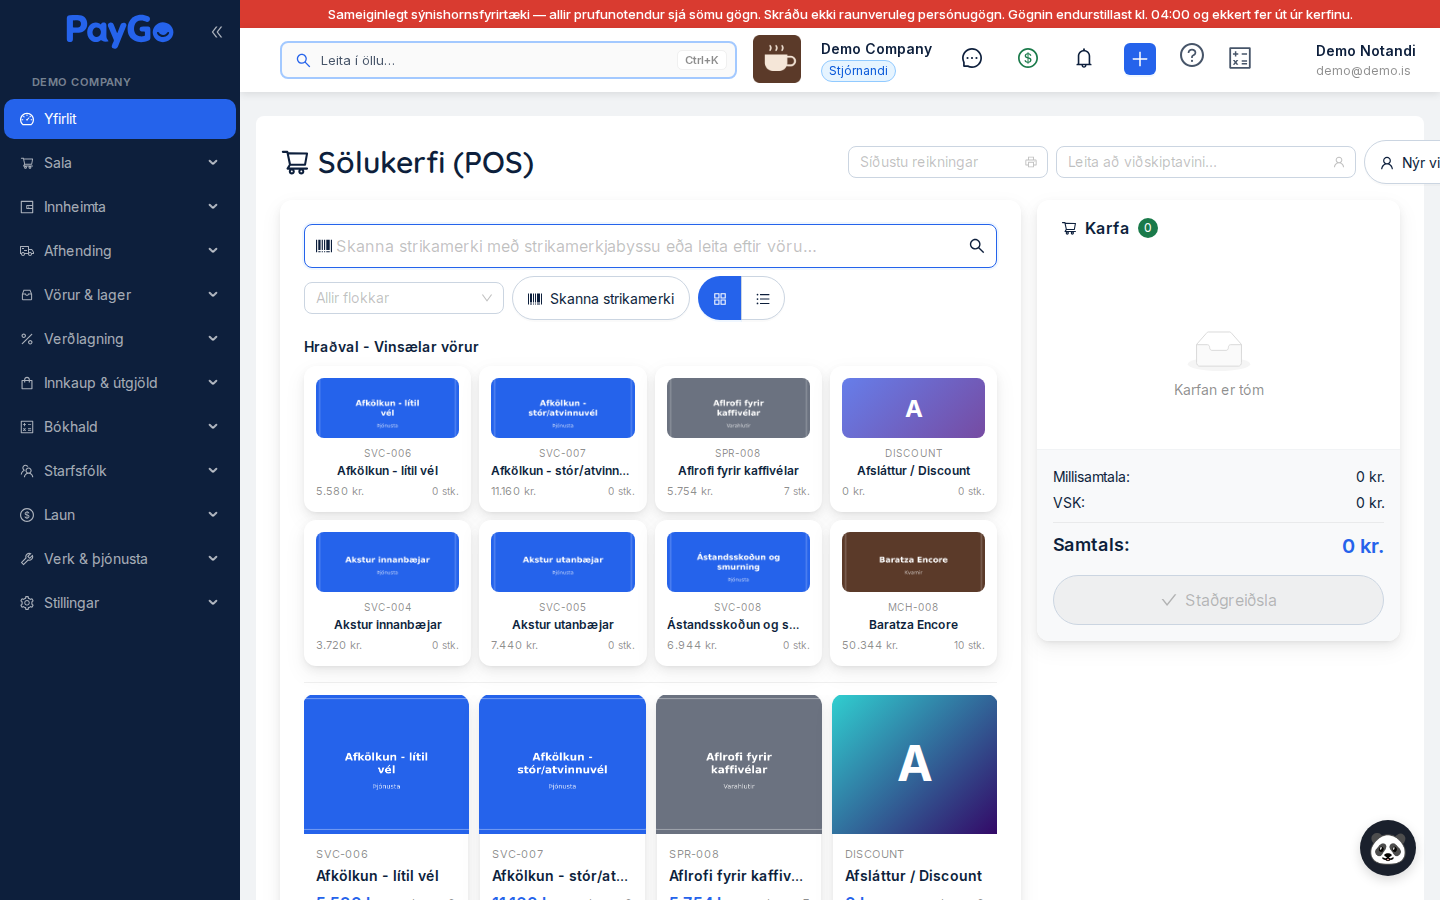Image resolution: width=1440 pixels, height=900 pixels.
Task: Open the Laun sidebar menu
Action: coord(120,515)
